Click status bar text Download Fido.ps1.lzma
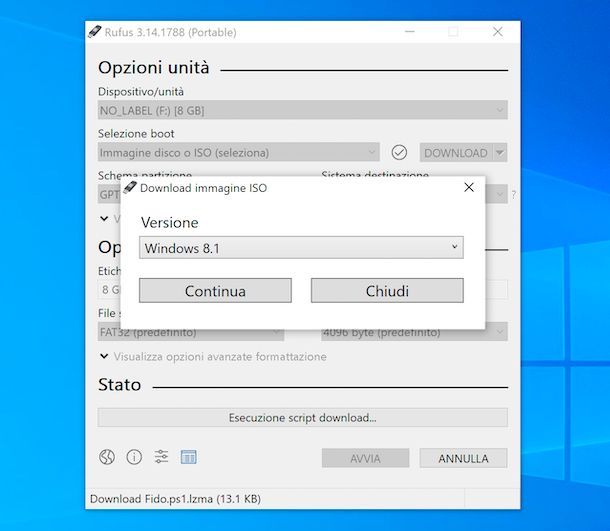Image resolution: width=610 pixels, height=531 pixels. 175,499
